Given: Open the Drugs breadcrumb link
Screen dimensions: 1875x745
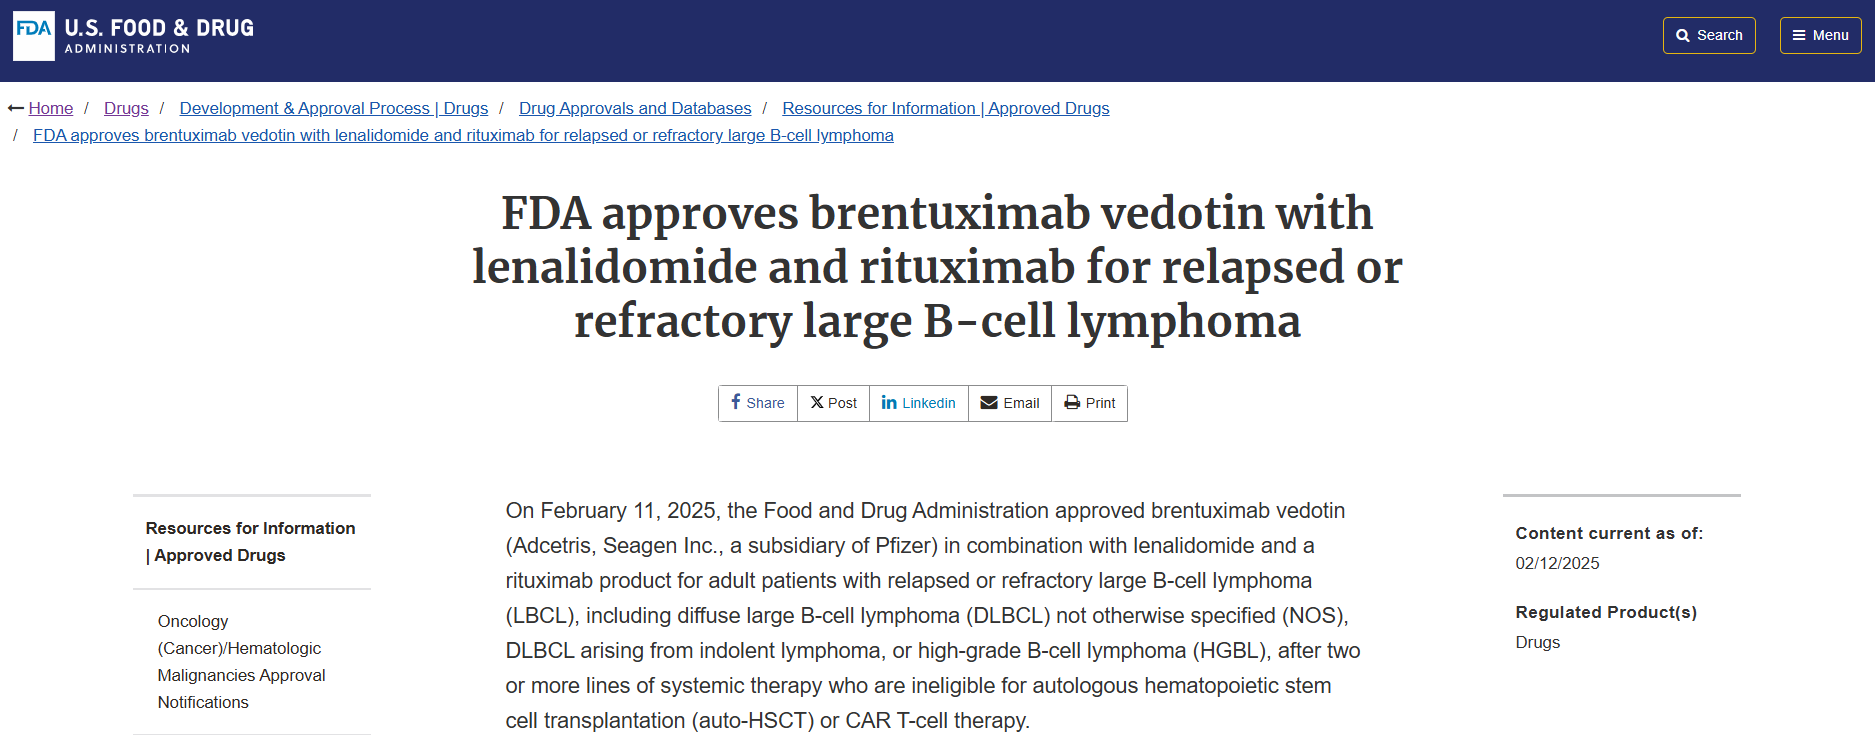Looking at the screenshot, I should pyautogui.click(x=126, y=108).
